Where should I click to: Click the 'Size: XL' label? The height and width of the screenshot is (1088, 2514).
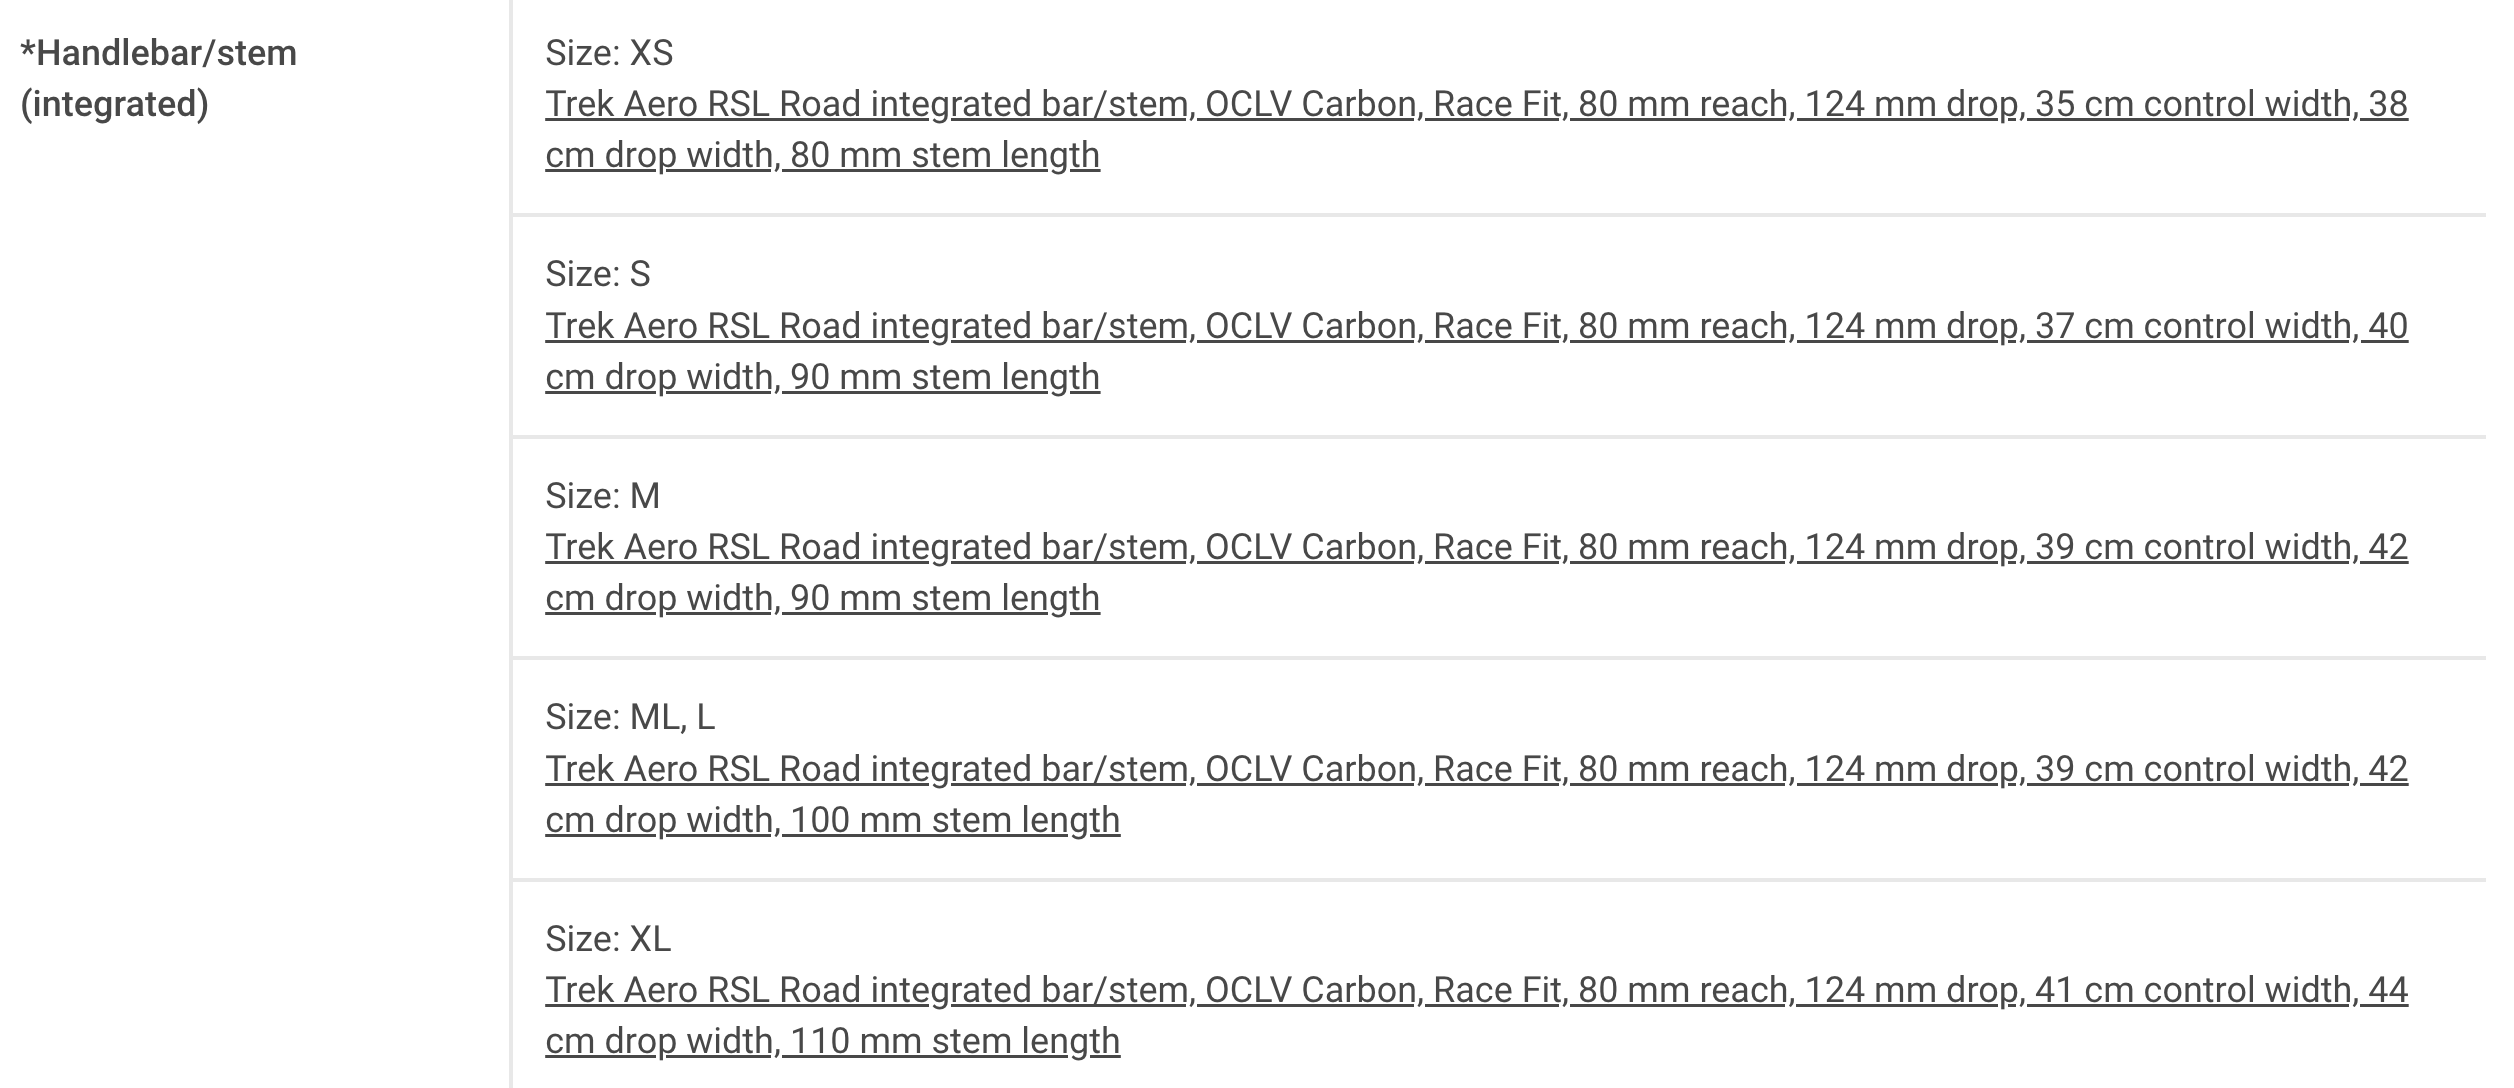pos(608,939)
